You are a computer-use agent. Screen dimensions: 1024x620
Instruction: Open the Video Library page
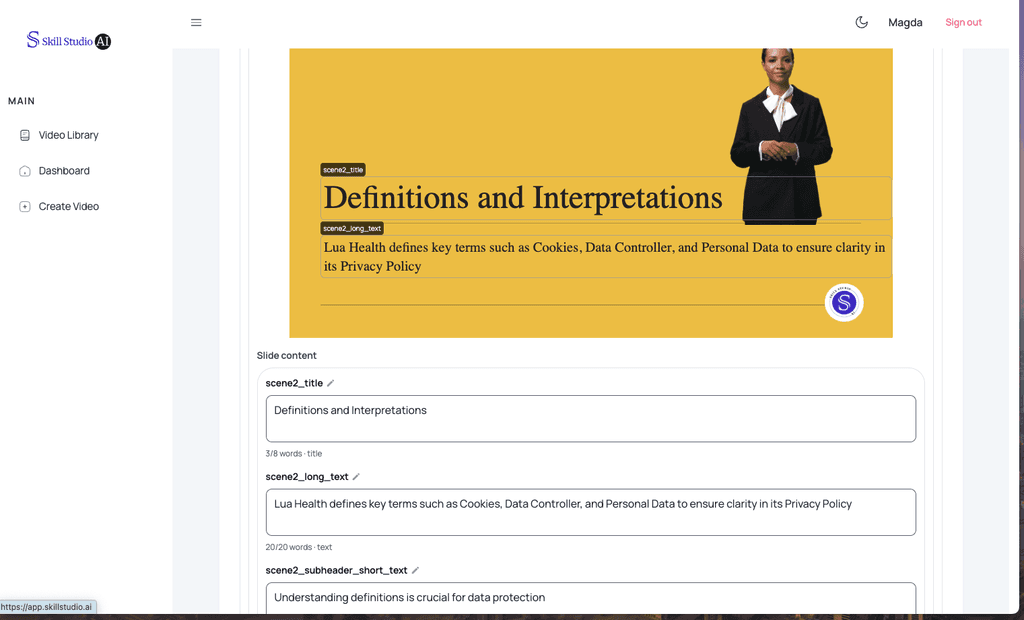(x=69, y=135)
